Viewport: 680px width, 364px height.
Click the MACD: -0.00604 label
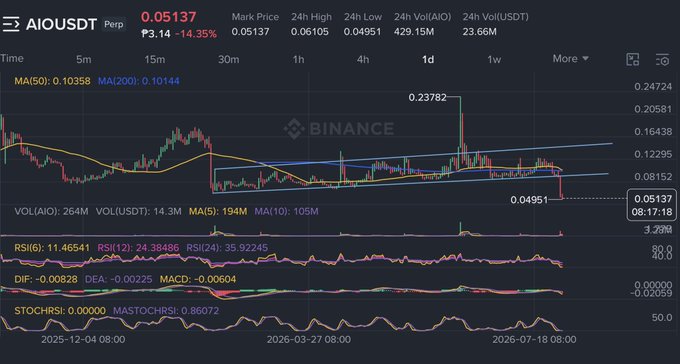[198, 279]
